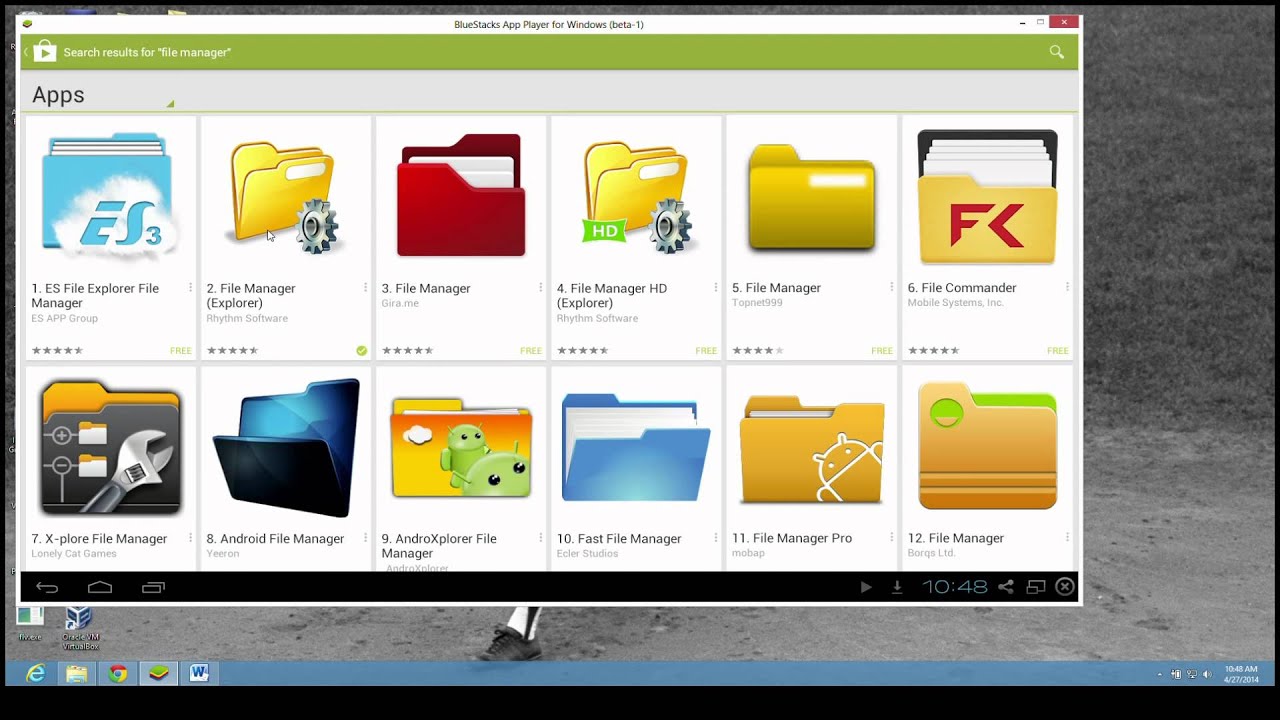Tap the yellow folder icon by Topnet999

[x=811, y=197]
